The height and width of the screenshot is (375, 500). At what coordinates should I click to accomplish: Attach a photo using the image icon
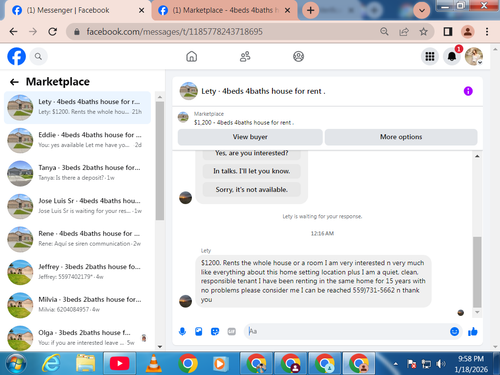tap(199, 331)
